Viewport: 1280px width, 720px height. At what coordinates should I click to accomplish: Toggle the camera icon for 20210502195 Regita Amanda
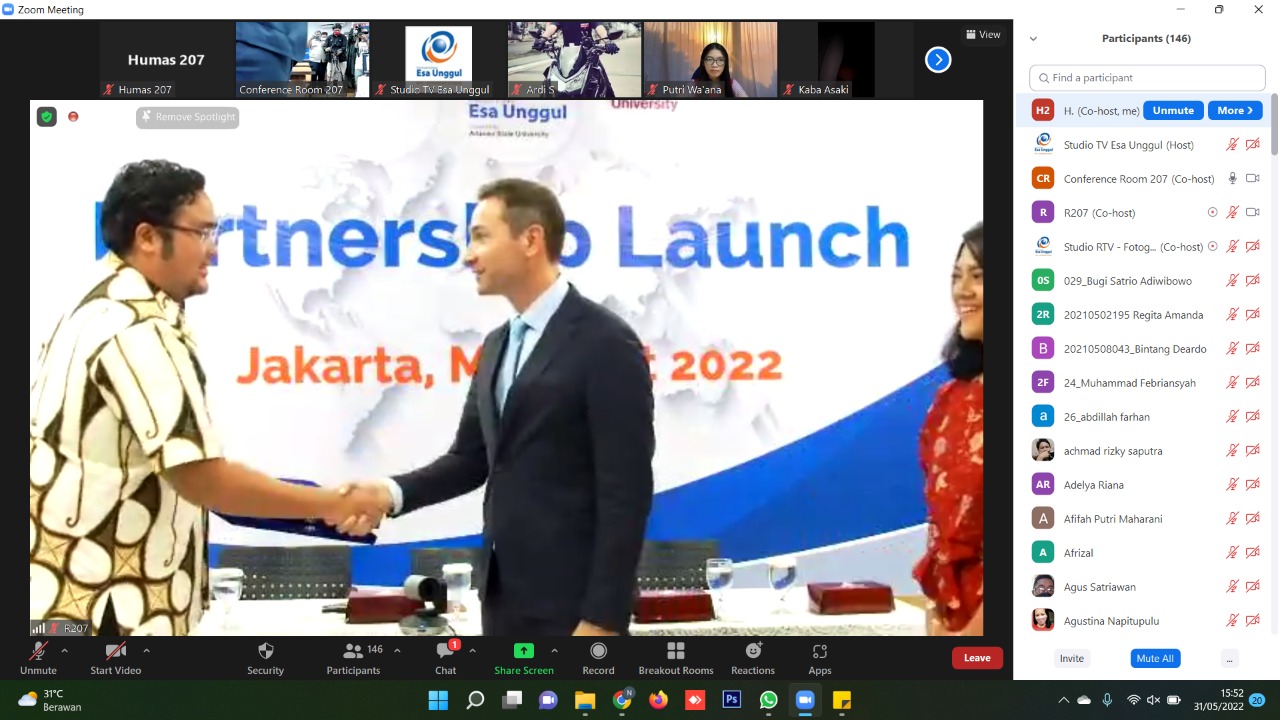[x=1252, y=315]
